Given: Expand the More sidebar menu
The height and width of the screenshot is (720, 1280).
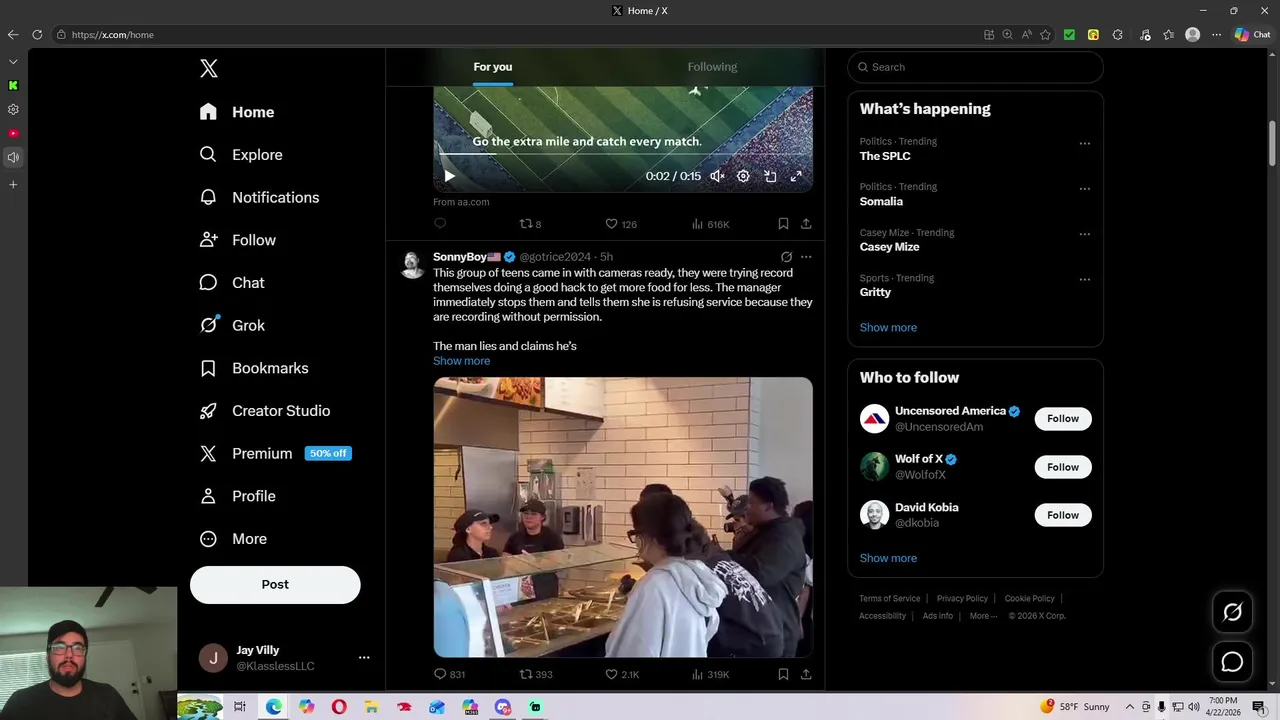Looking at the screenshot, I should tap(234, 539).
